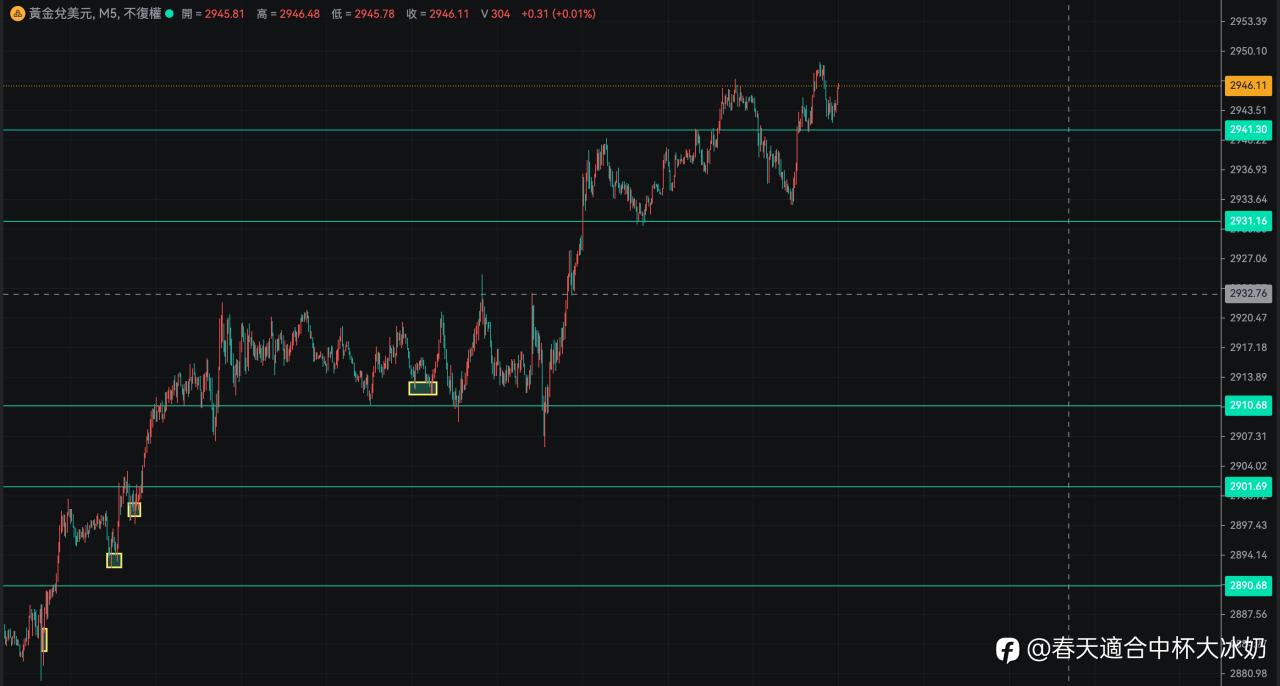
Task: Click the 2950.00 tick on price axis
Action: (x=1249, y=51)
